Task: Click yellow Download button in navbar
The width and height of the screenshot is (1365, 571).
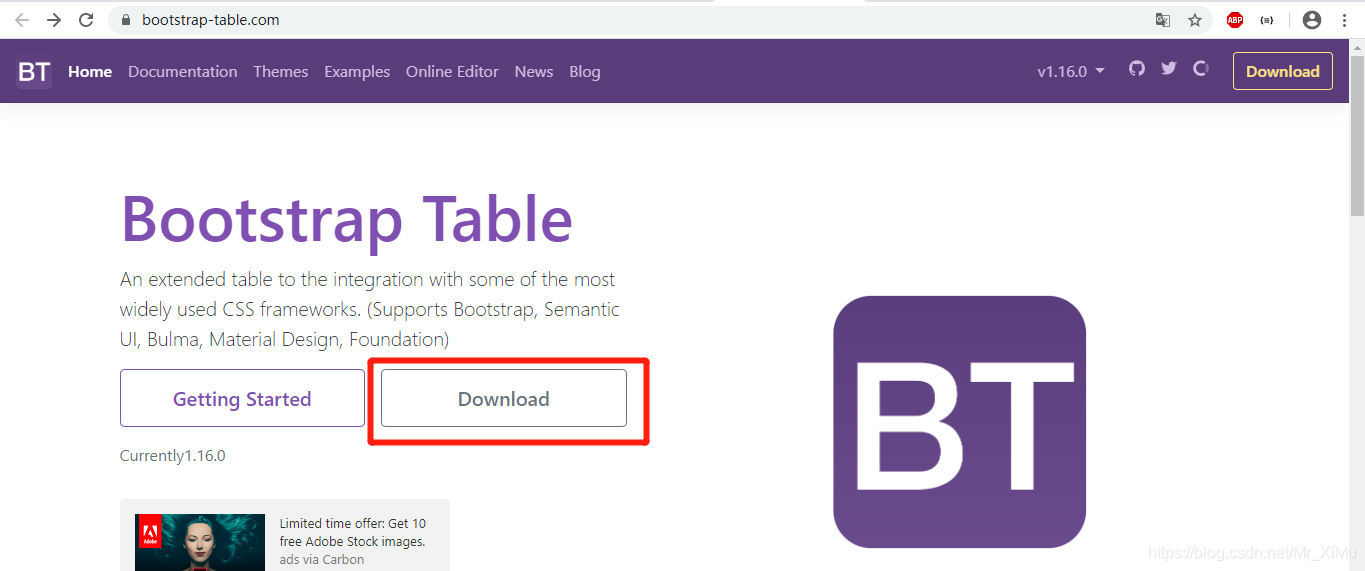Action: tap(1283, 71)
